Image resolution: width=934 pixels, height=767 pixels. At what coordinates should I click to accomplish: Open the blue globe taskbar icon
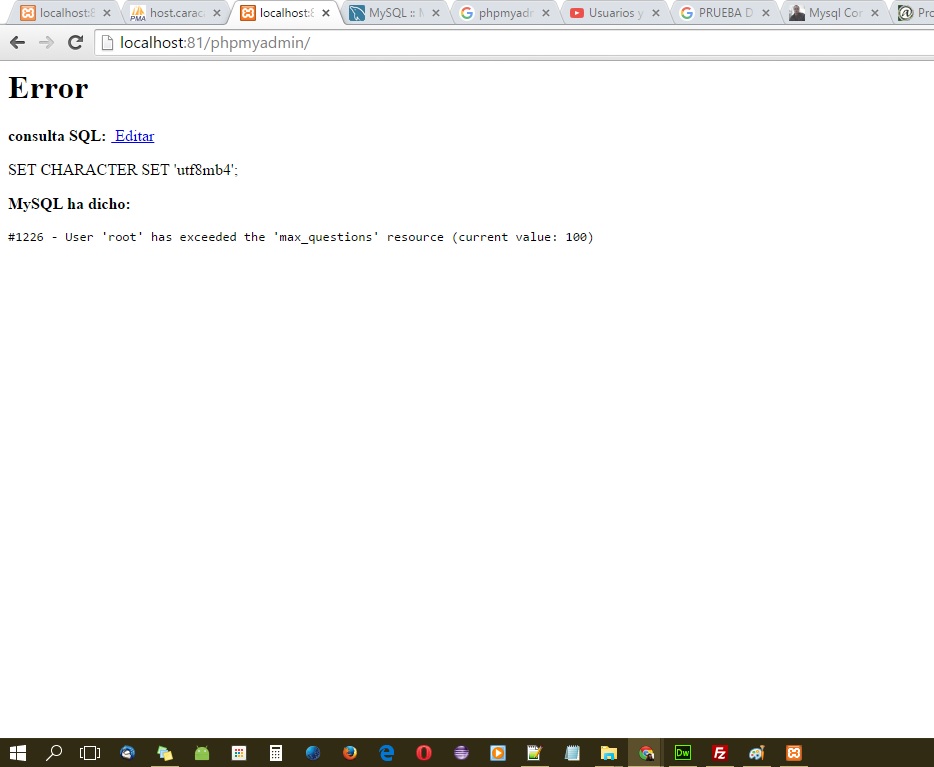click(x=313, y=753)
